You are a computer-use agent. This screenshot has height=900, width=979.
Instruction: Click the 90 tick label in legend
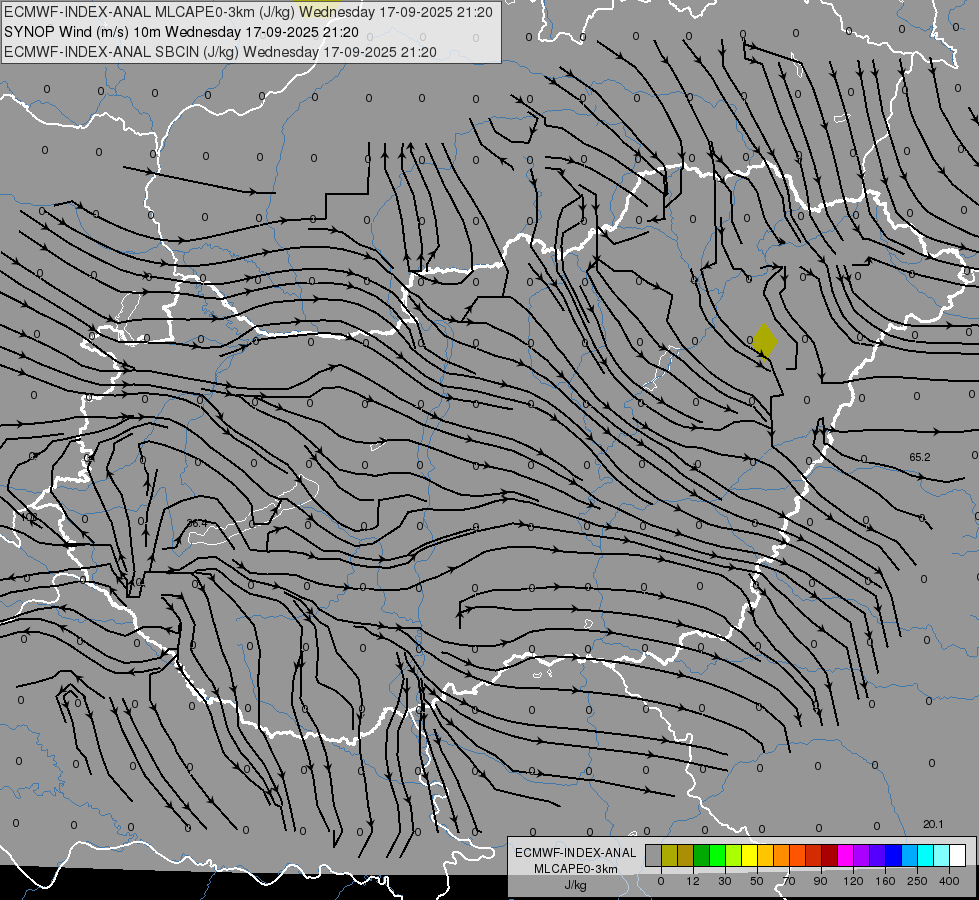820,881
